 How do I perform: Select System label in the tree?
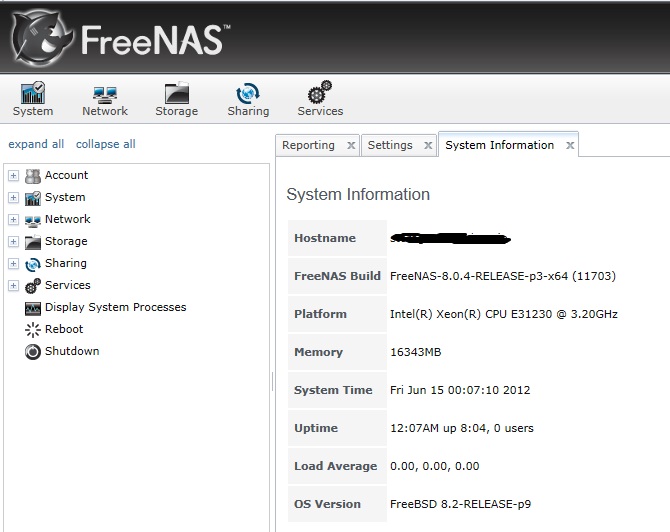65,197
